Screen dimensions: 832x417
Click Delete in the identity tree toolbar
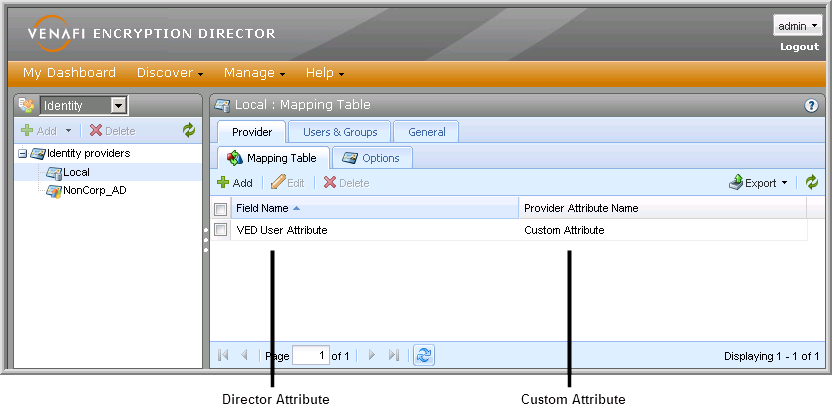click(112, 131)
